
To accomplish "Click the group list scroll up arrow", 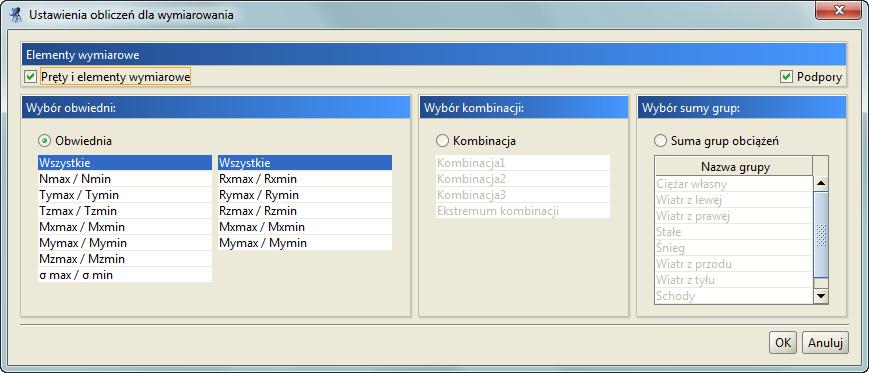I will 821,183.
